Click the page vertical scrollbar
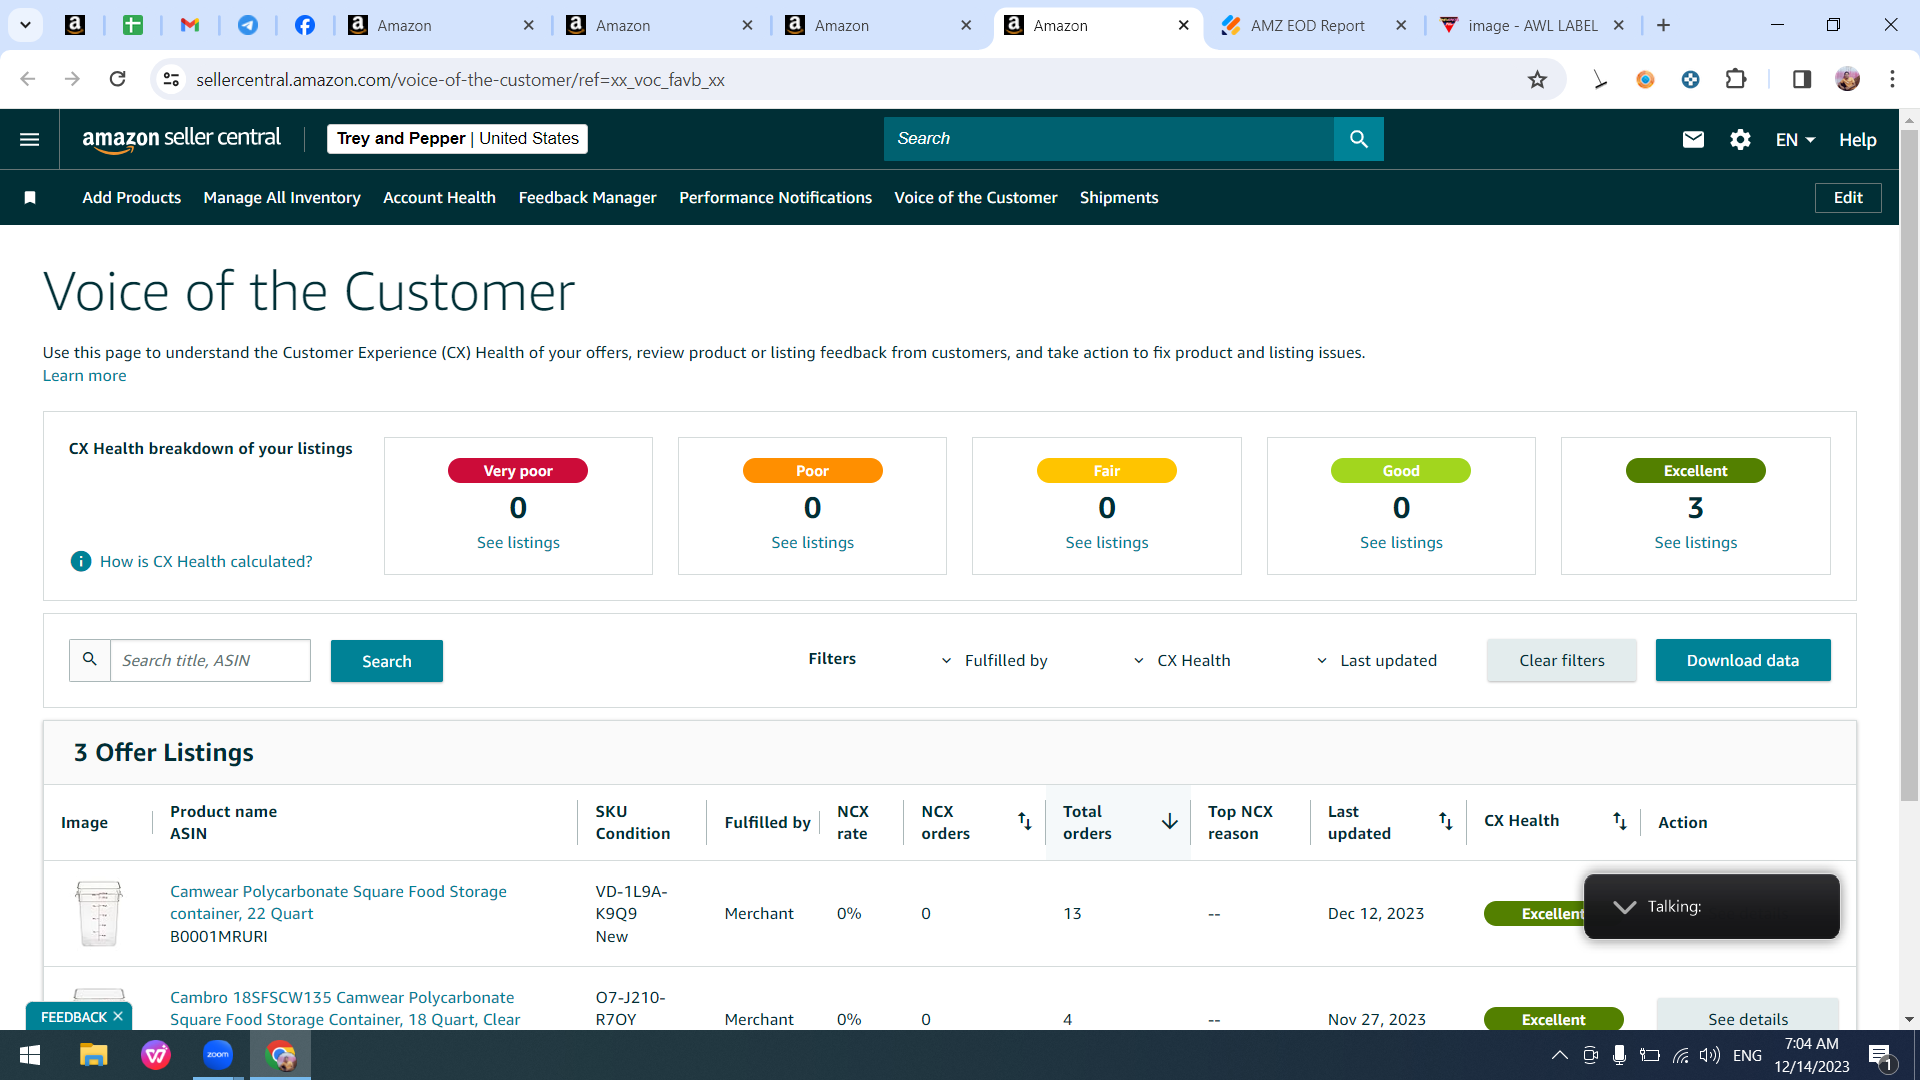Screen dimensions: 1920x1080 (x=1909, y=465)
